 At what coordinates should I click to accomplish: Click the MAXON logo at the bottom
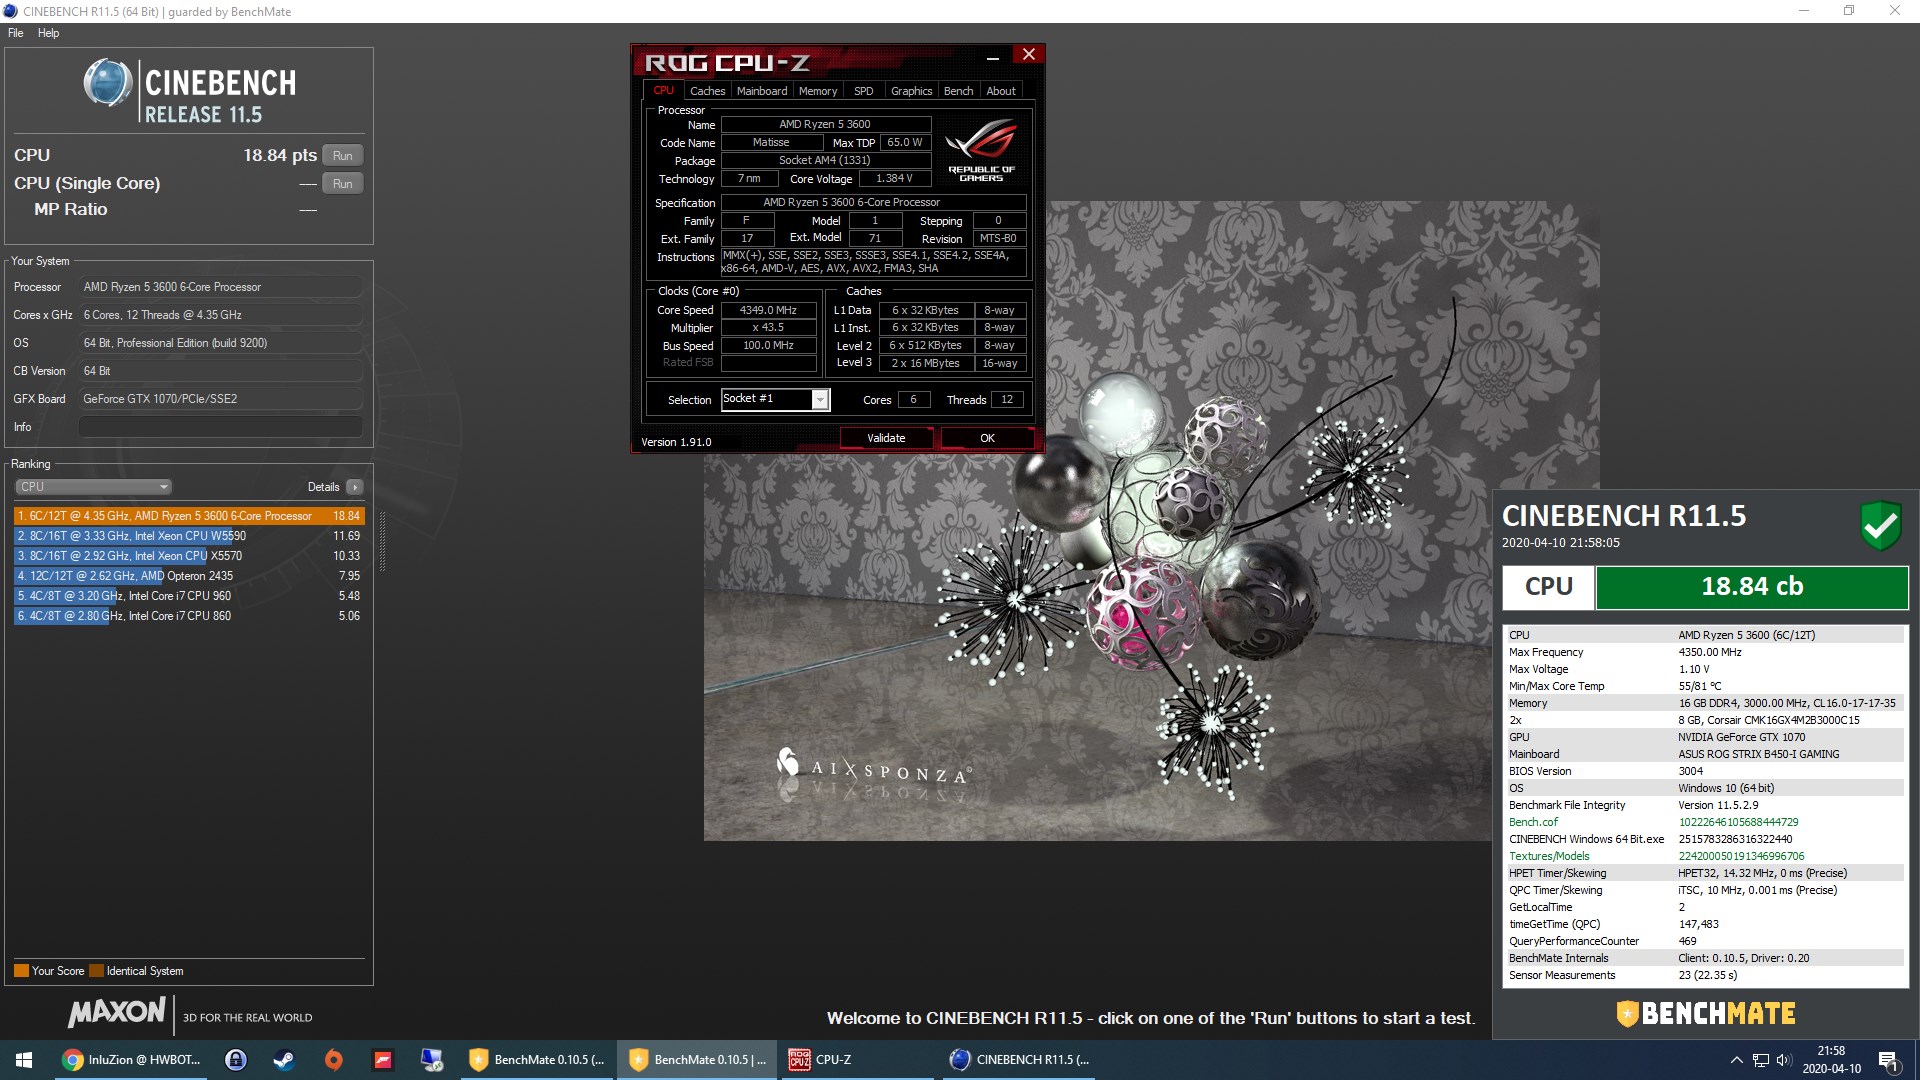(116, 1012)
